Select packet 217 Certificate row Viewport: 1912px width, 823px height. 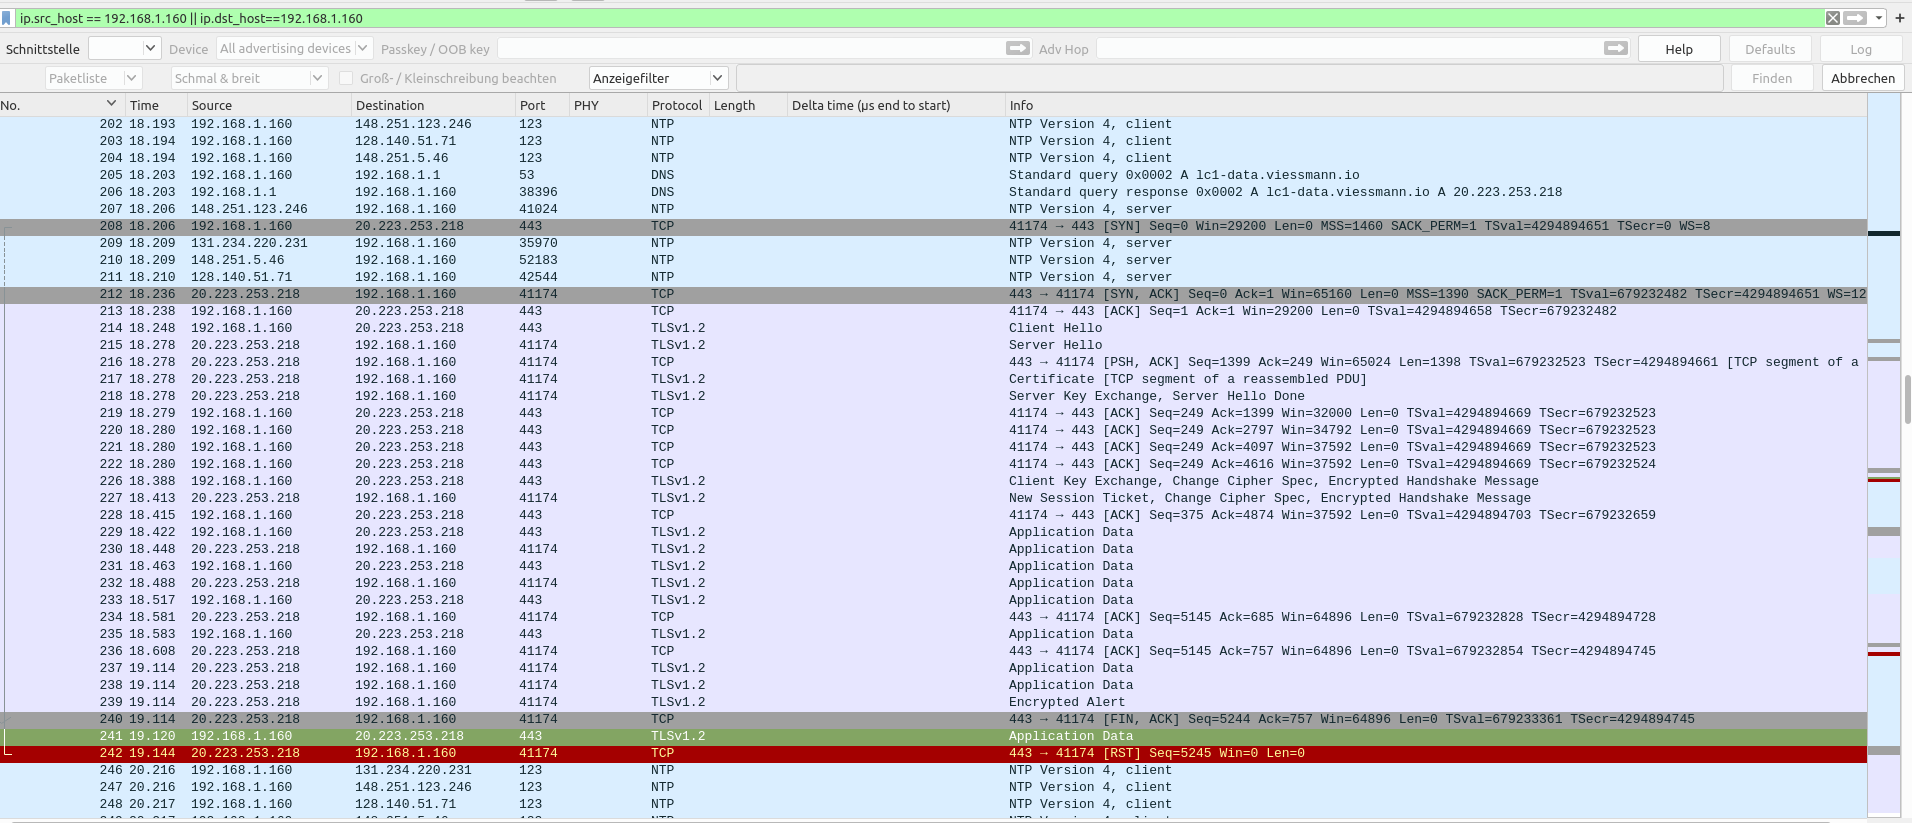933,379
